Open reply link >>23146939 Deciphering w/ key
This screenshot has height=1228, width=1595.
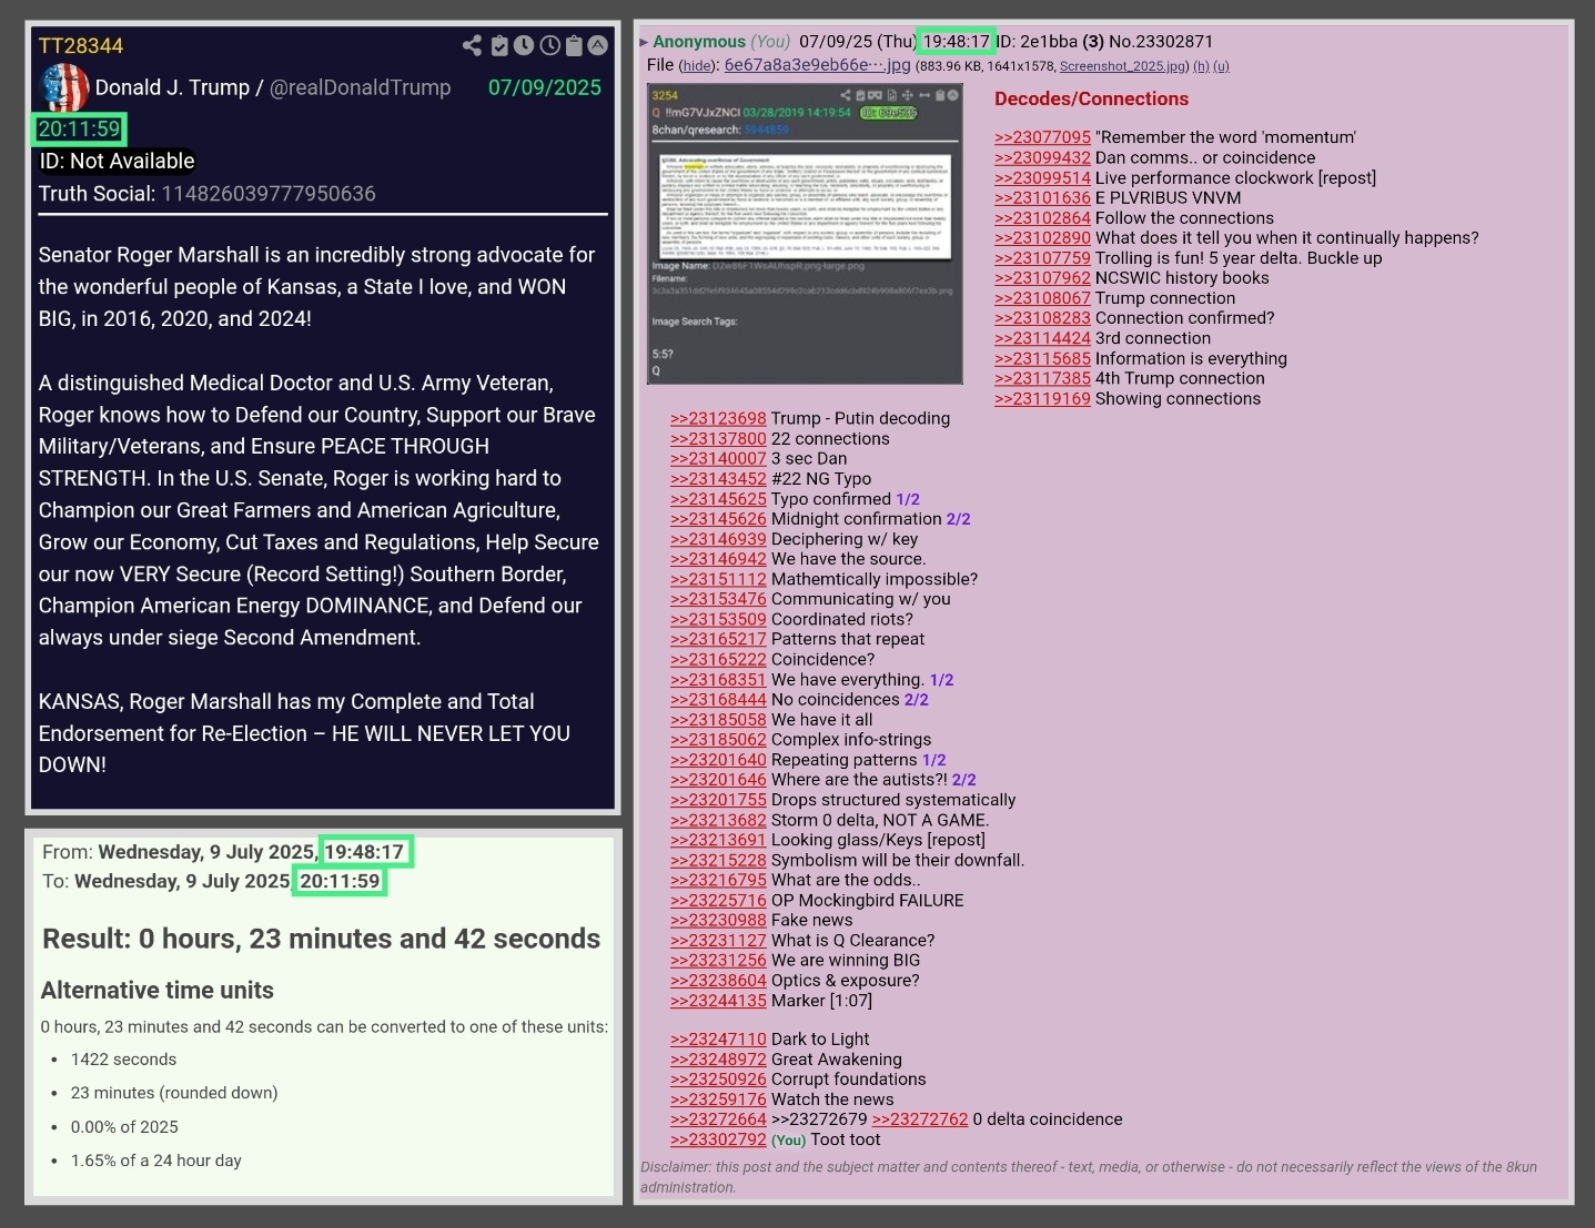(x=718, y=539)
